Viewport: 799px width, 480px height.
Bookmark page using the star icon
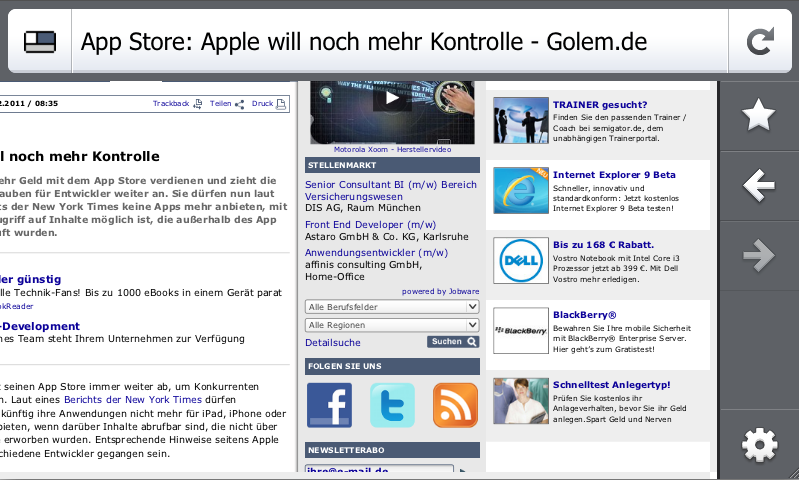[759, 115]
